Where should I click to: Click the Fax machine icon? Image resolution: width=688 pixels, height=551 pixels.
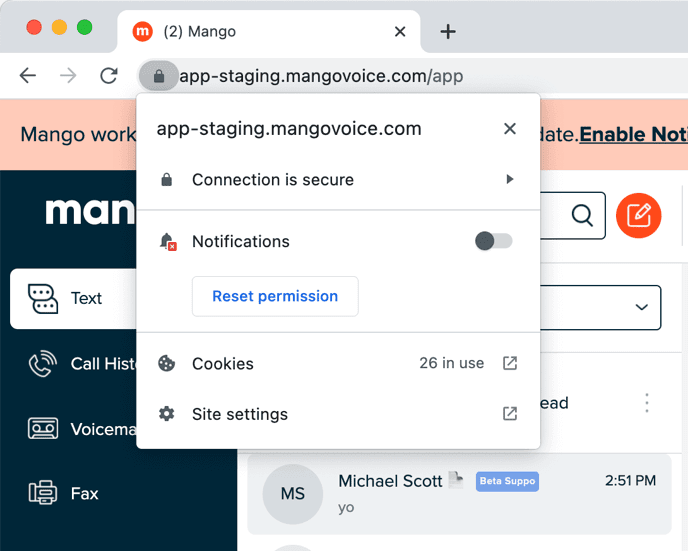(x=43, y=493)
